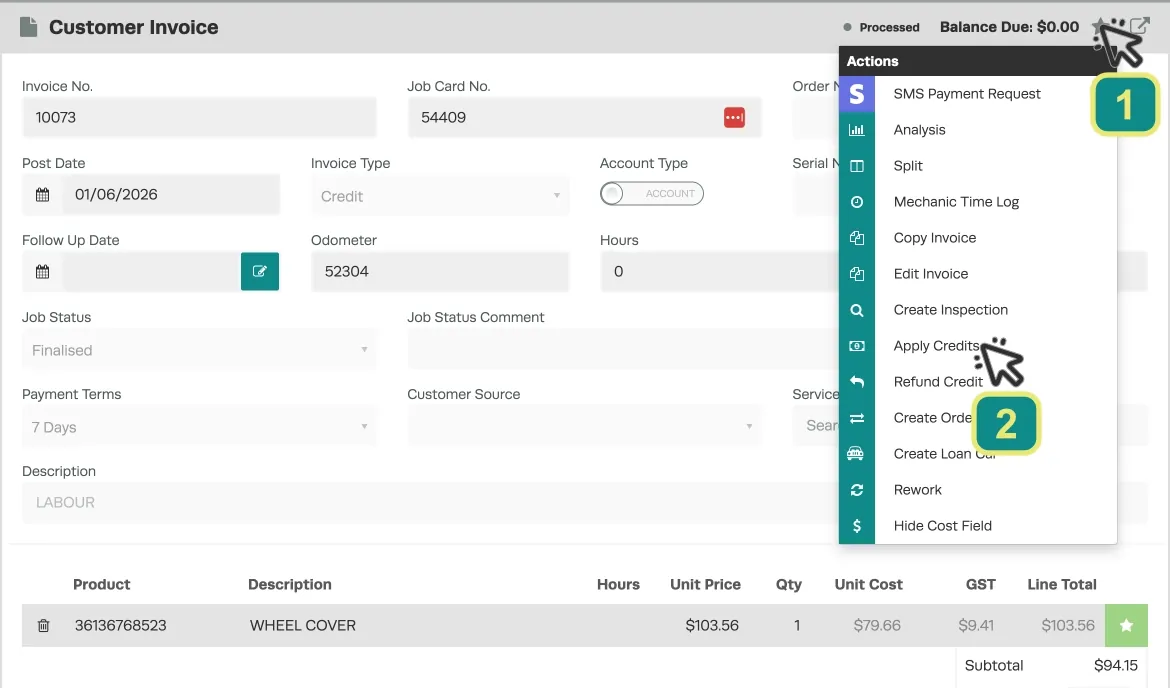Click the Job Card No. field 54409
This screenshot has width=1170, height=688.
coord(584,117)
